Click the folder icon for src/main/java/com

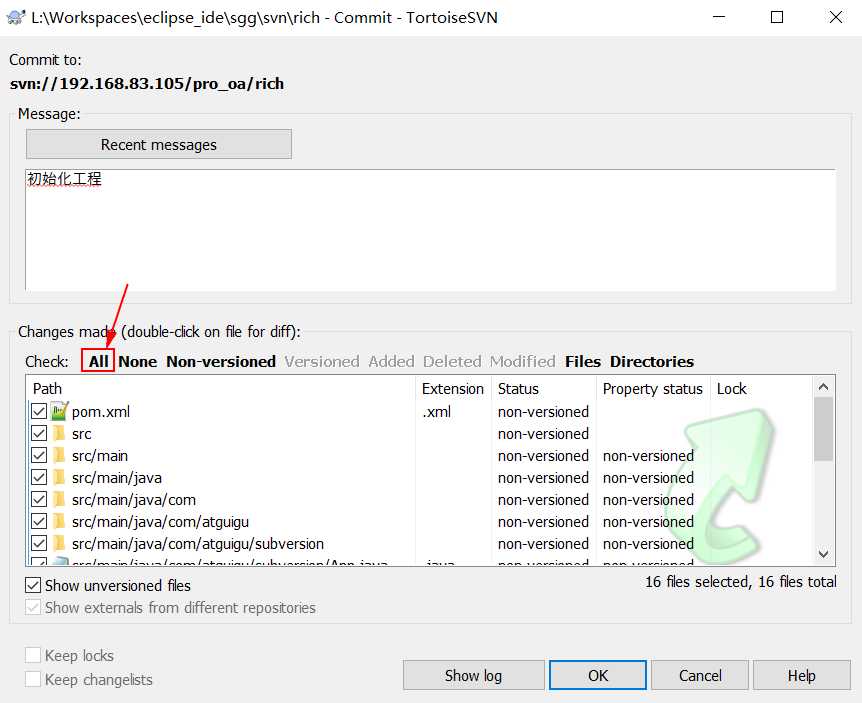coord(59,500)
